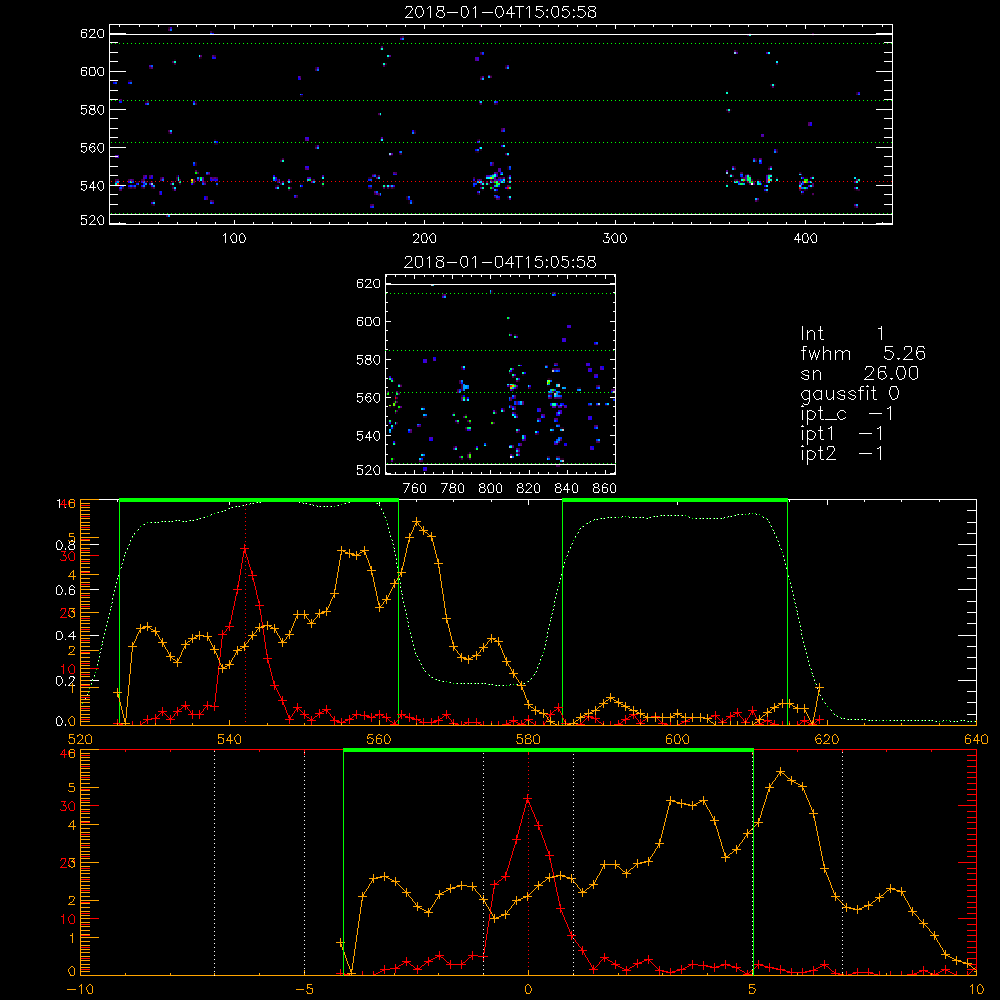The height and width of the screenshot is (1000, 1000).
Task: Select the 'ipt1 -1' parameter line
Action: point(842,434)
